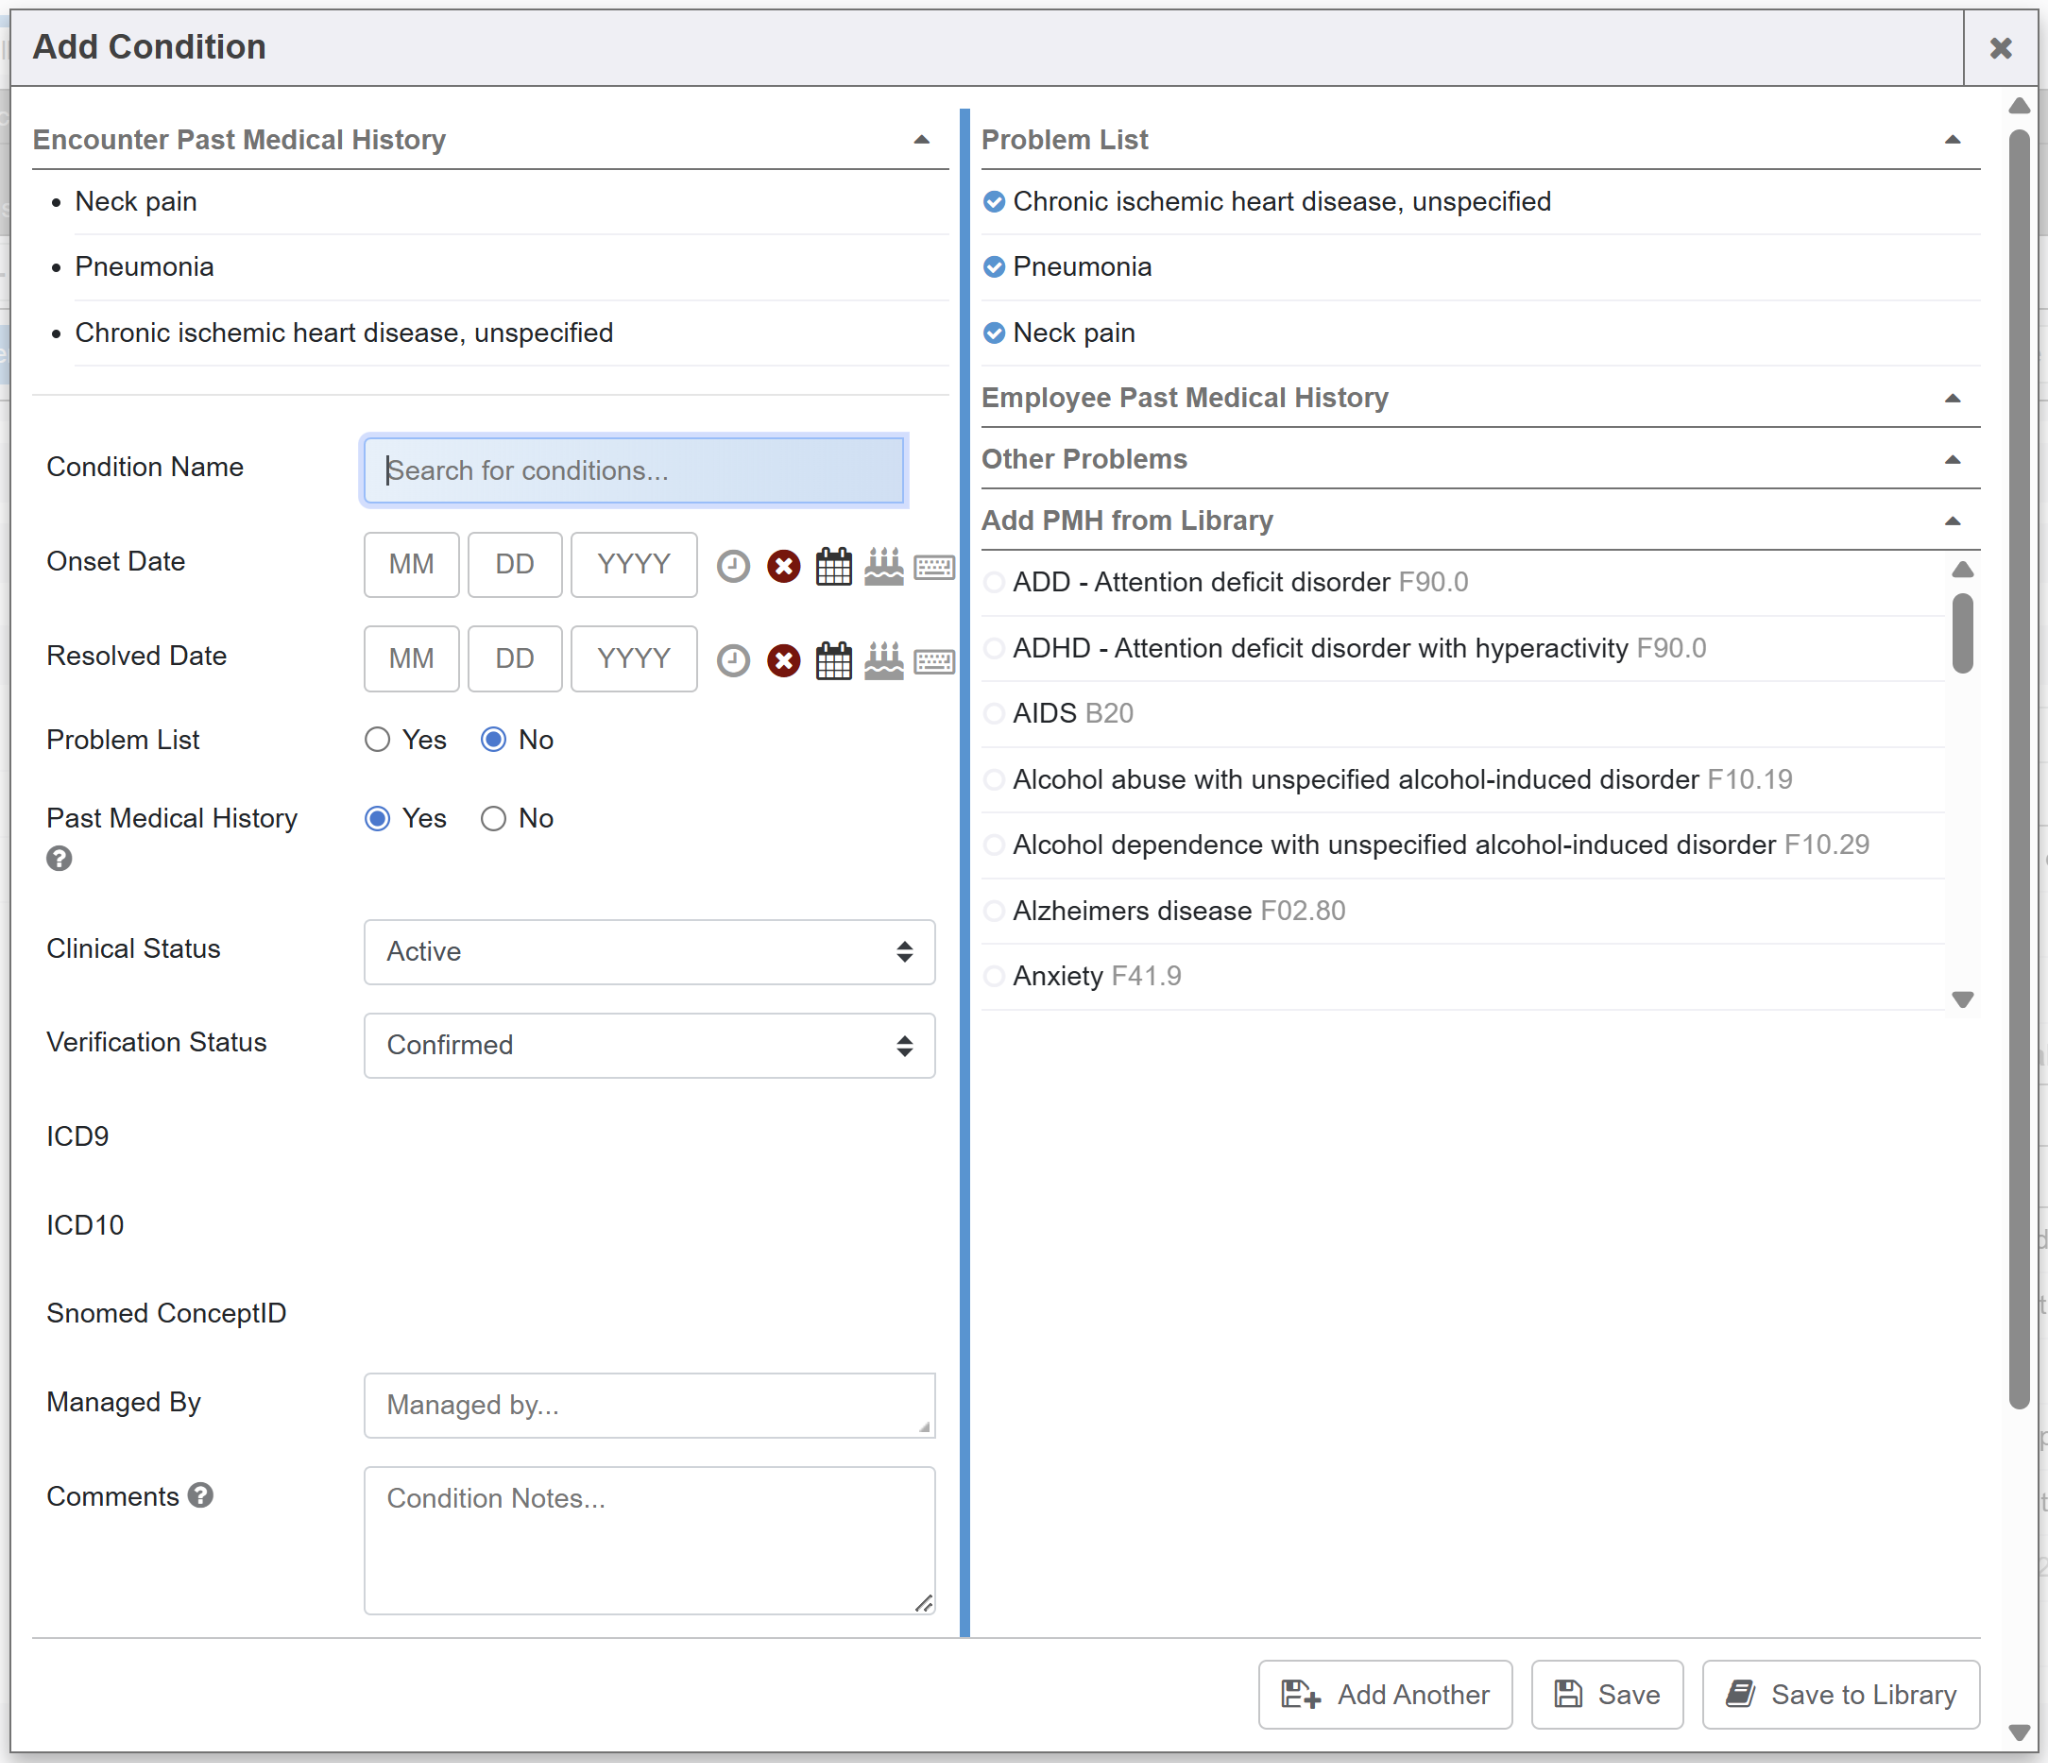2048x1763 pixels.
Task: Click the Onset Date birthday cake icon
Action: (x=883, y=566)
